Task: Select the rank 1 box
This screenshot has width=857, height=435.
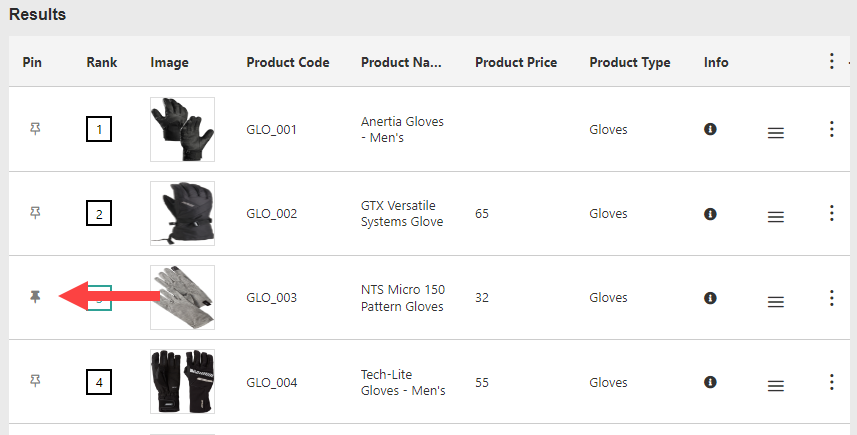Action: click(99, 129)
